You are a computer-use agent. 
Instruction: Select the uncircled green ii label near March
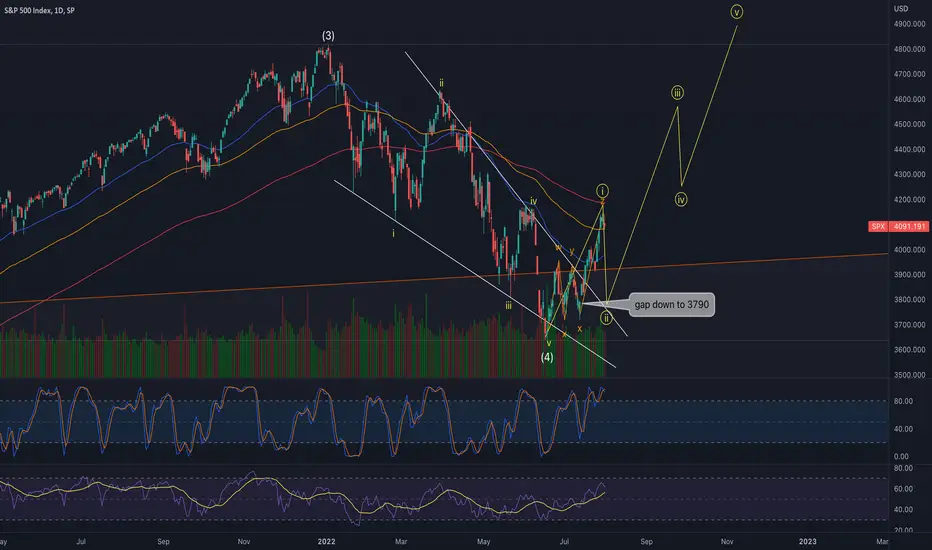tap(441, 83)
